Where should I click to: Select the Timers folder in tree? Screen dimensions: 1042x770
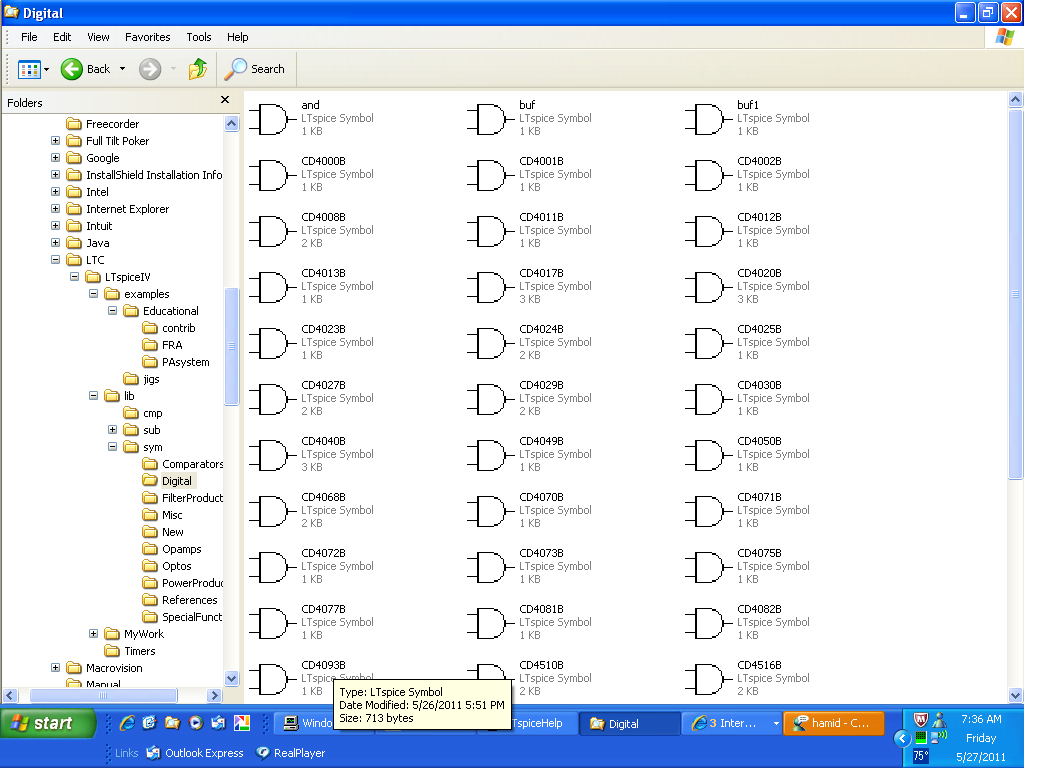pos(130,651)
